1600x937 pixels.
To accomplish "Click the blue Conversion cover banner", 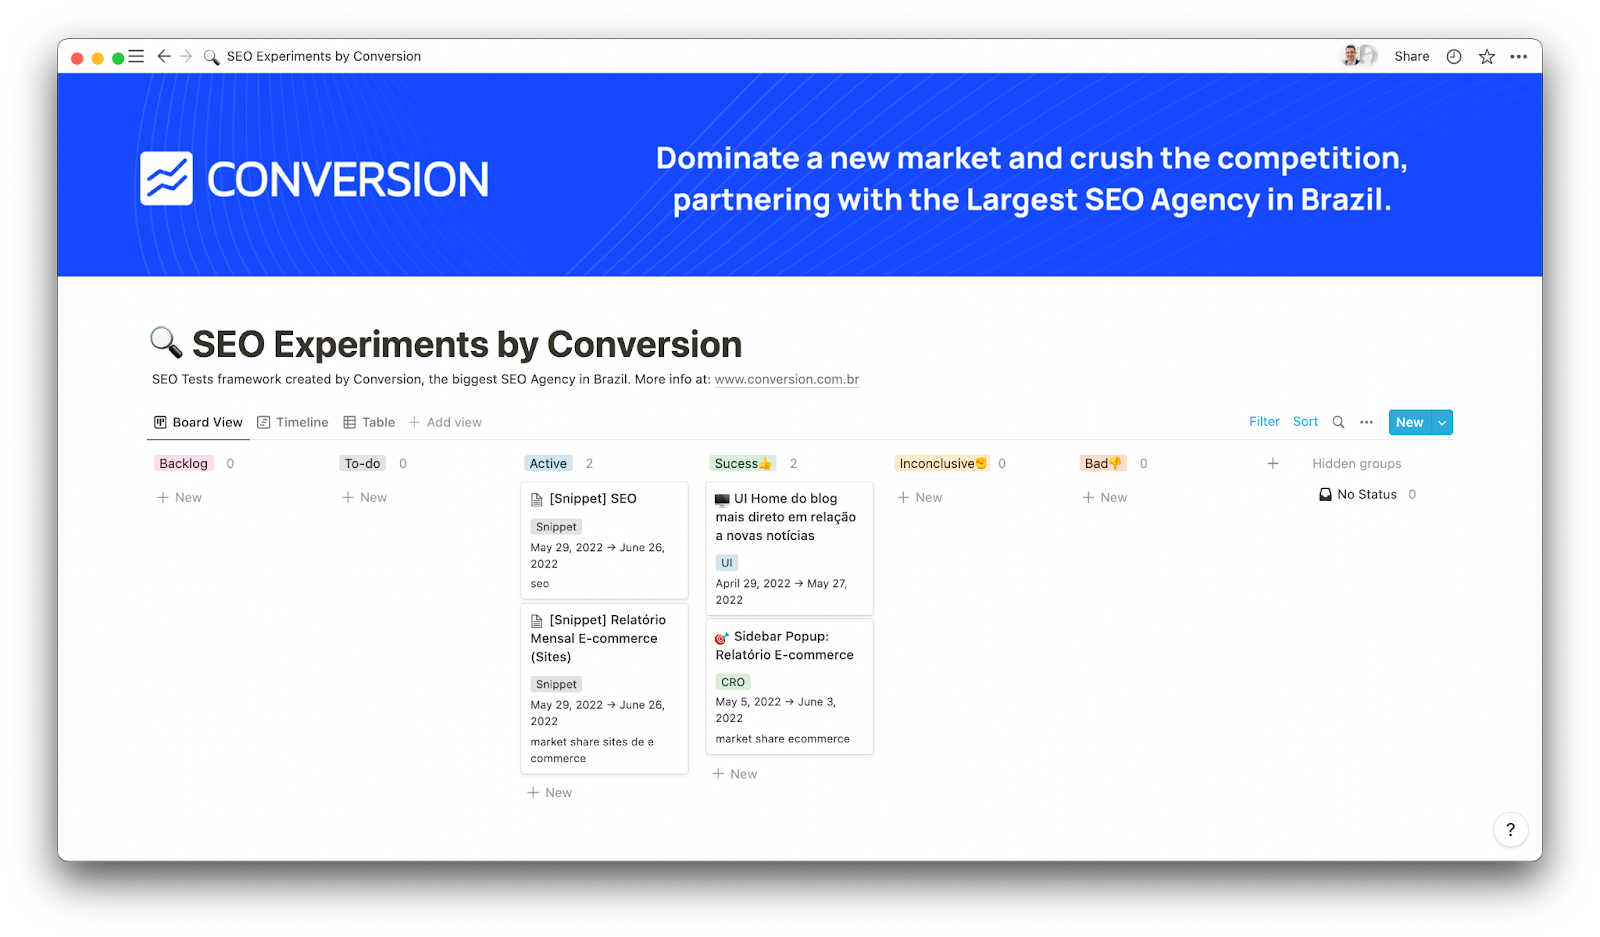I will (x=800, y=175).
